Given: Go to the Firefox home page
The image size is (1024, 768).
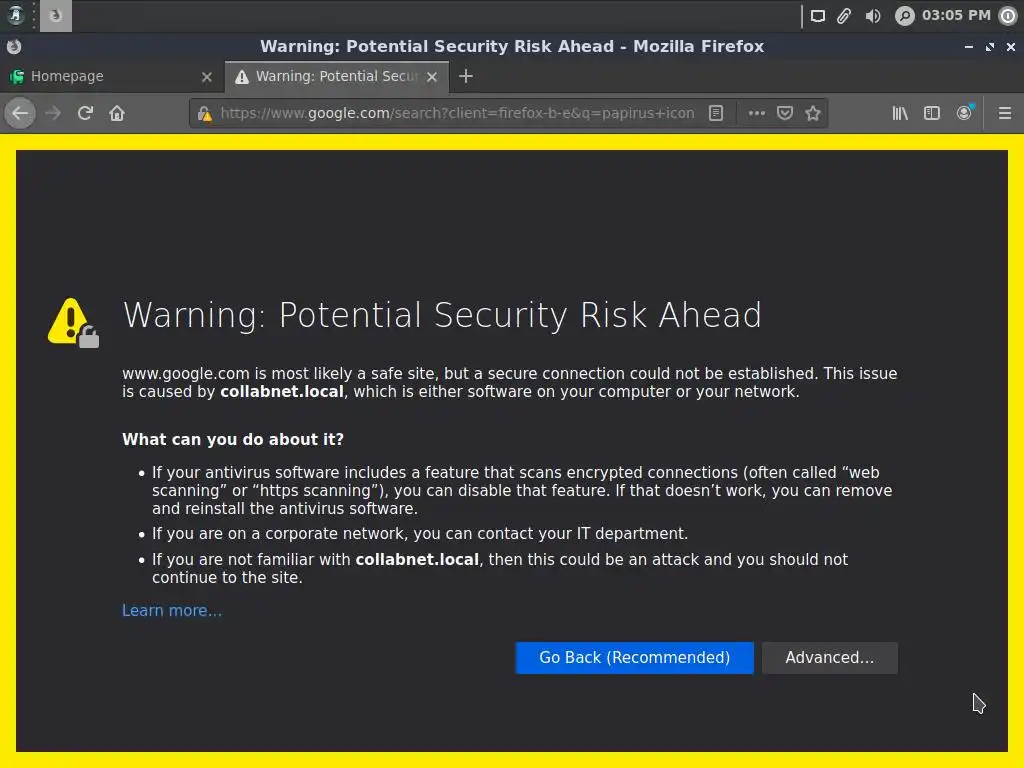Looking at the screenshot, I should click(x=117, y=113).
